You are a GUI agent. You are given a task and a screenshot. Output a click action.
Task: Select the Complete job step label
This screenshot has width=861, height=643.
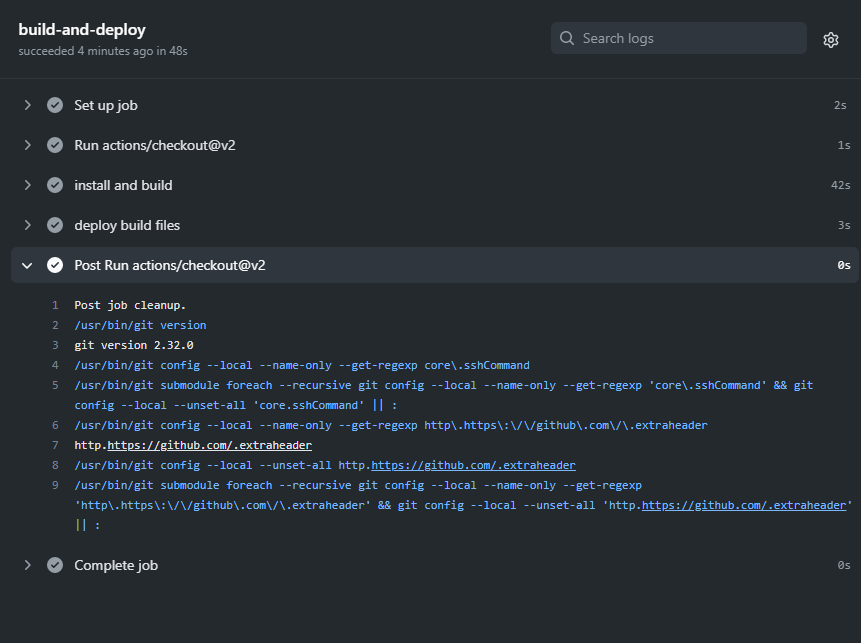116,566
